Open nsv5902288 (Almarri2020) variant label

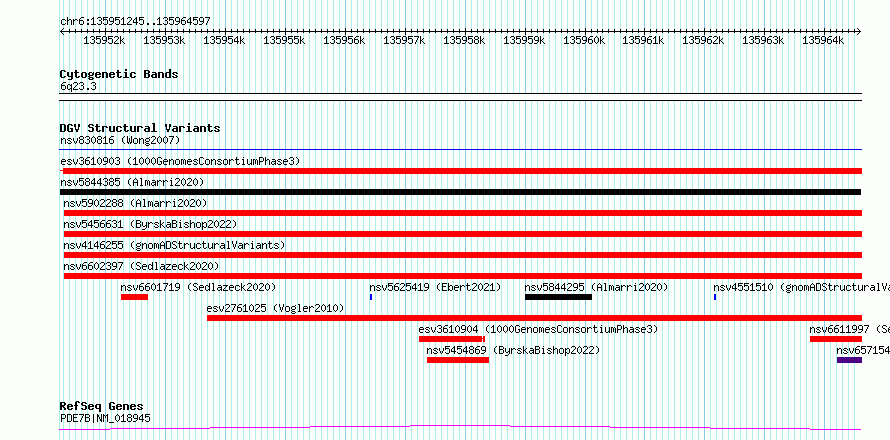pyautogui.click(x=135, y=203)
